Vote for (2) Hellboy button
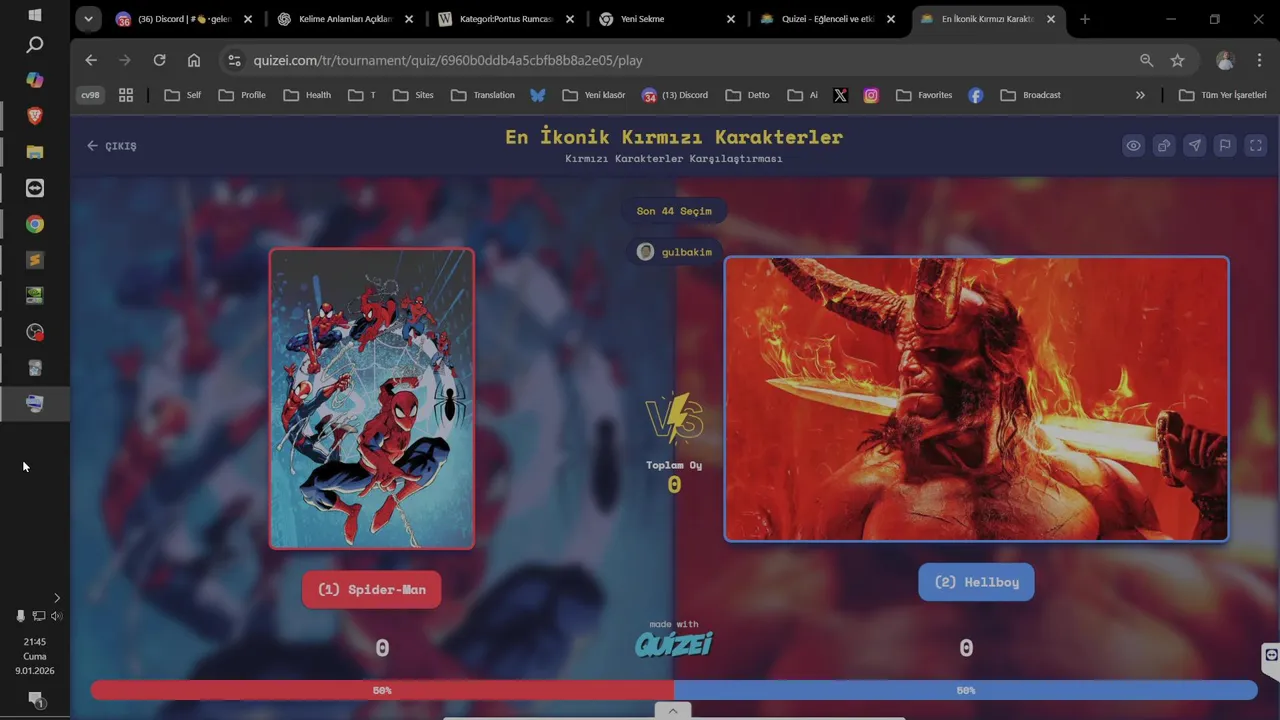The height and width of the screenshot is (720, 1280). tap(976, 582)
